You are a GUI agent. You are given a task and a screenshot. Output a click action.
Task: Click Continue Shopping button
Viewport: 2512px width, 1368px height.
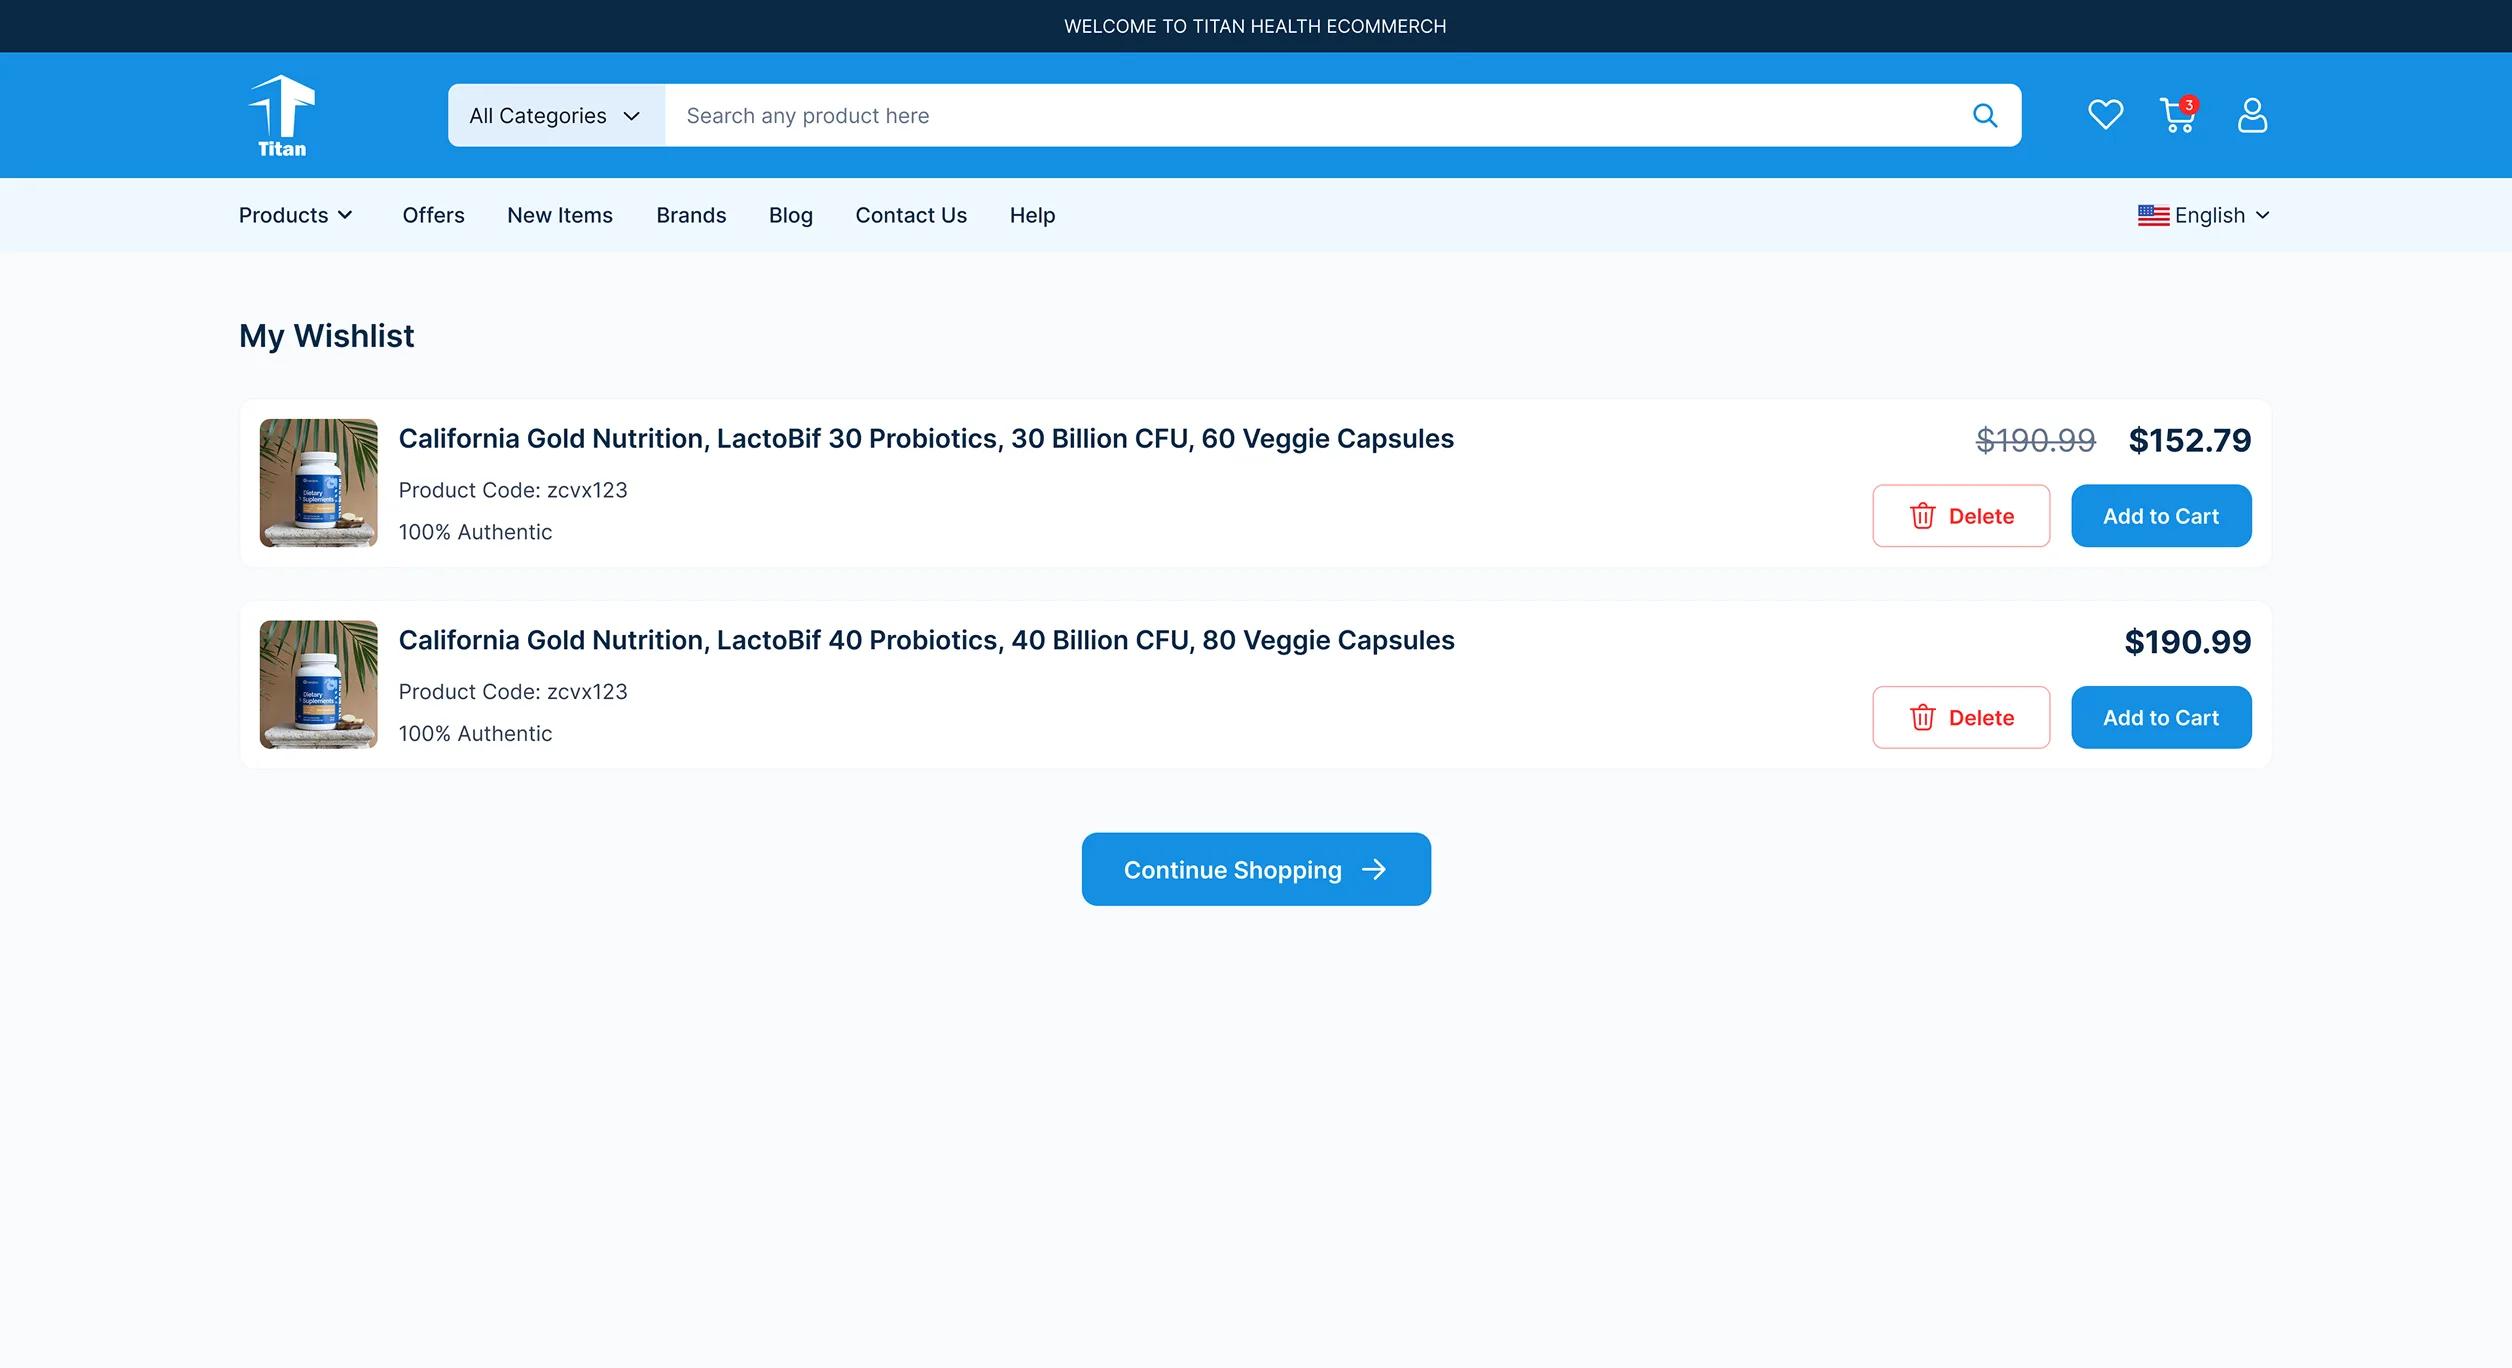[x=1256, y=869]
